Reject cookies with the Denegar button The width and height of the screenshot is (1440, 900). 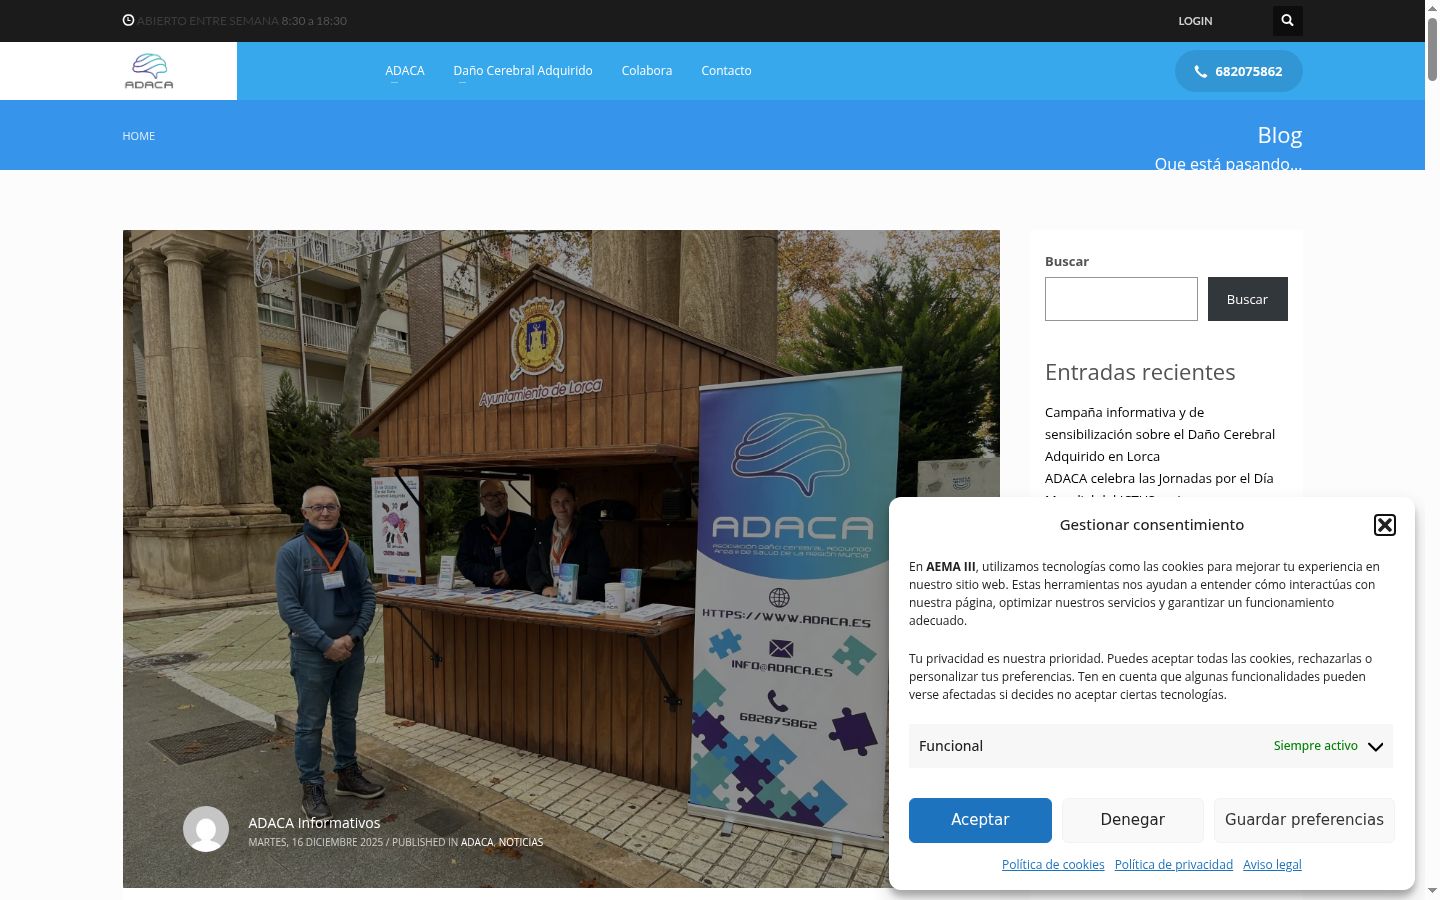click(x=1132, y=820)
